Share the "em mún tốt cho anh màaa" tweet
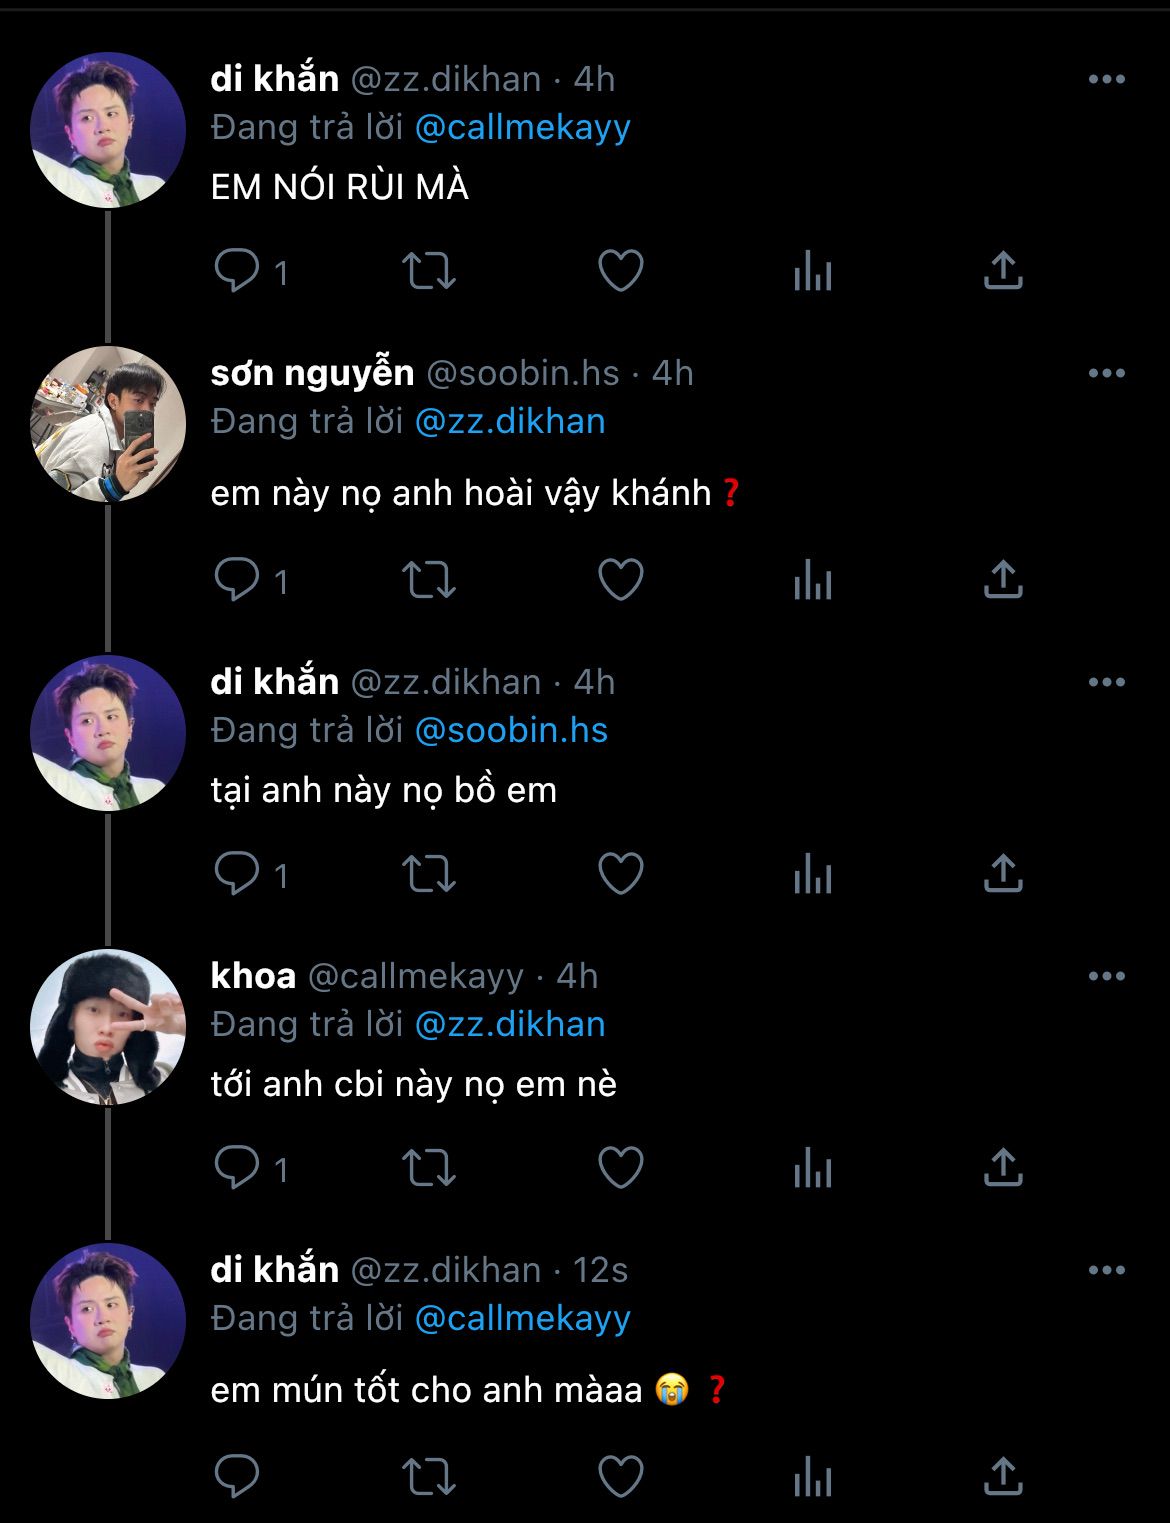 1003,1476
